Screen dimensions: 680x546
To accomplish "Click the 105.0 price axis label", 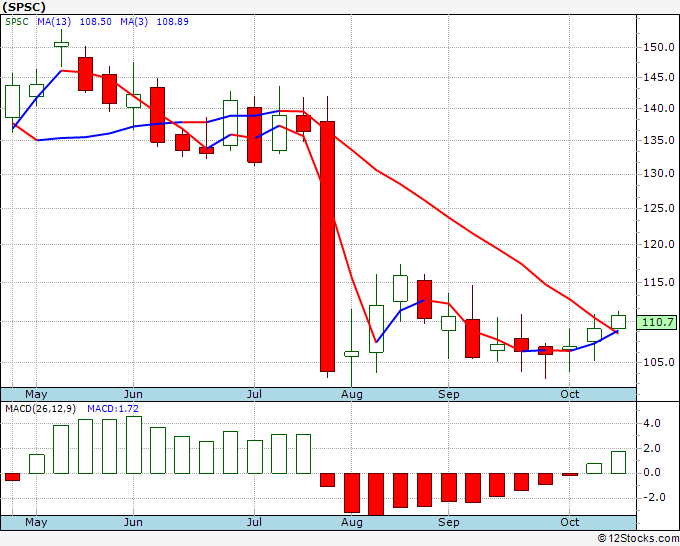I will (x=659, y=362).
